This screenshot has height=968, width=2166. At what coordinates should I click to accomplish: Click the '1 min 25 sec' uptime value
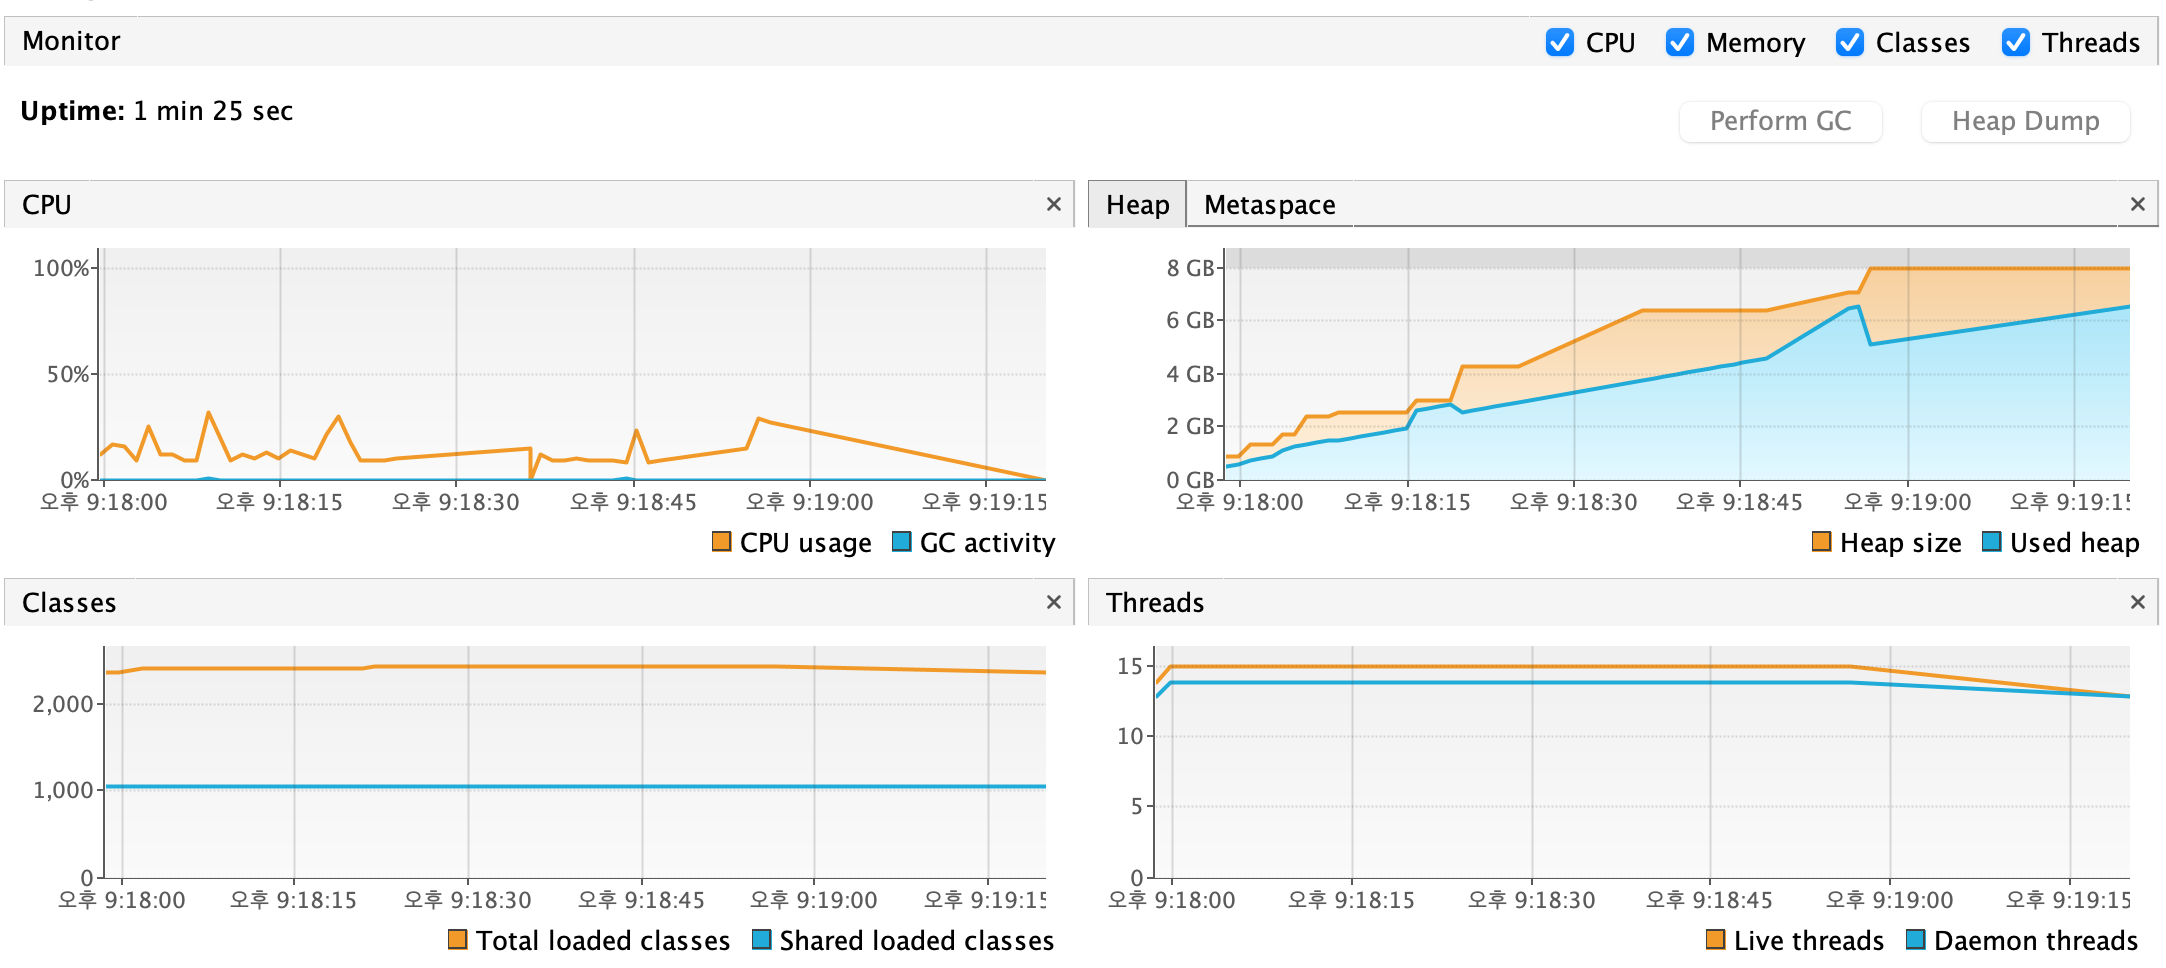(x=213, y=111)
